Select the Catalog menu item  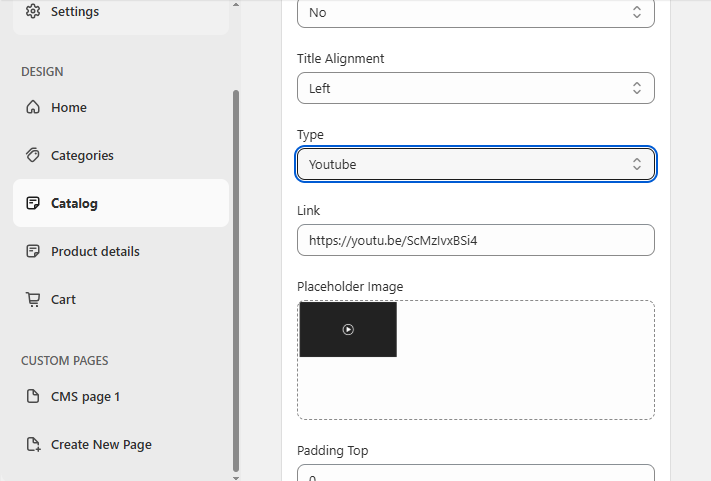coord(121,203)
